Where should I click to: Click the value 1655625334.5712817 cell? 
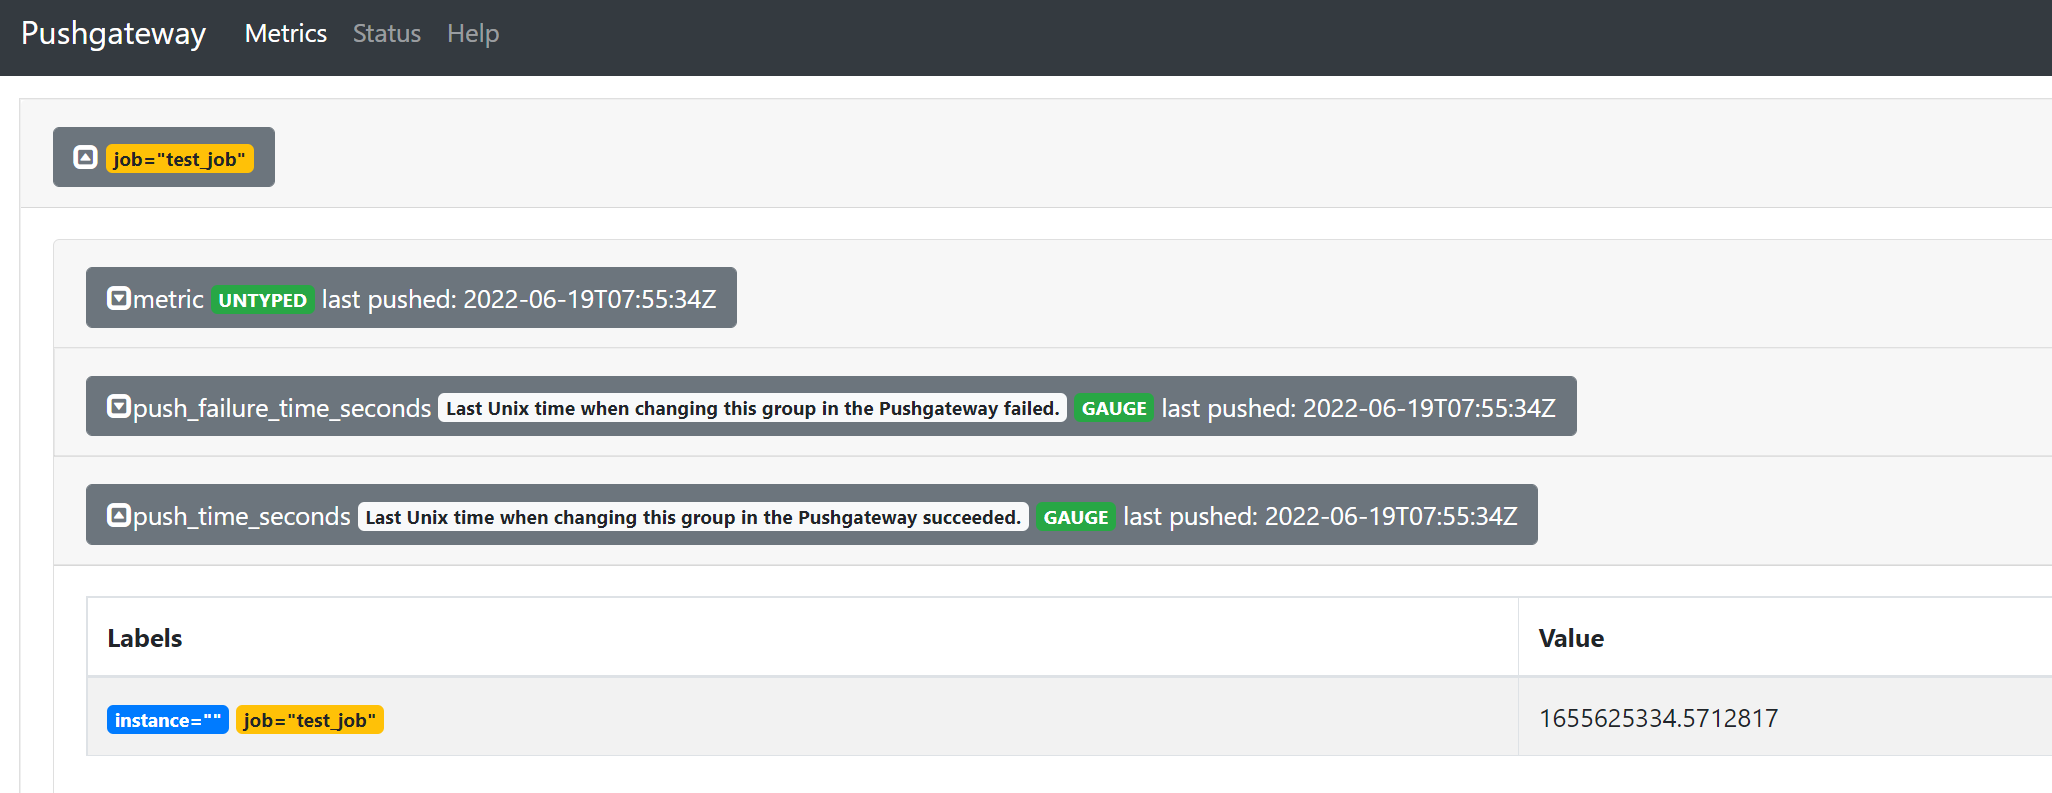(1657, 718)
